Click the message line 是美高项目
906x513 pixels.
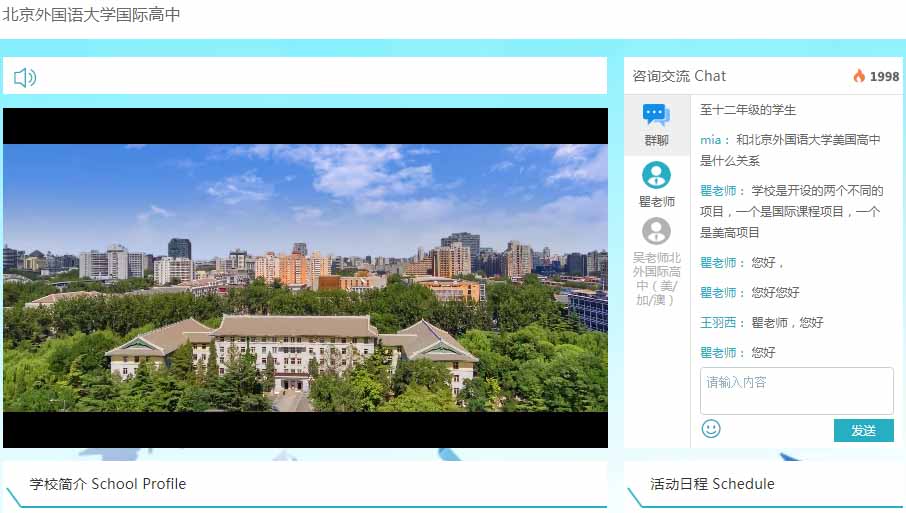pos(730,232)
